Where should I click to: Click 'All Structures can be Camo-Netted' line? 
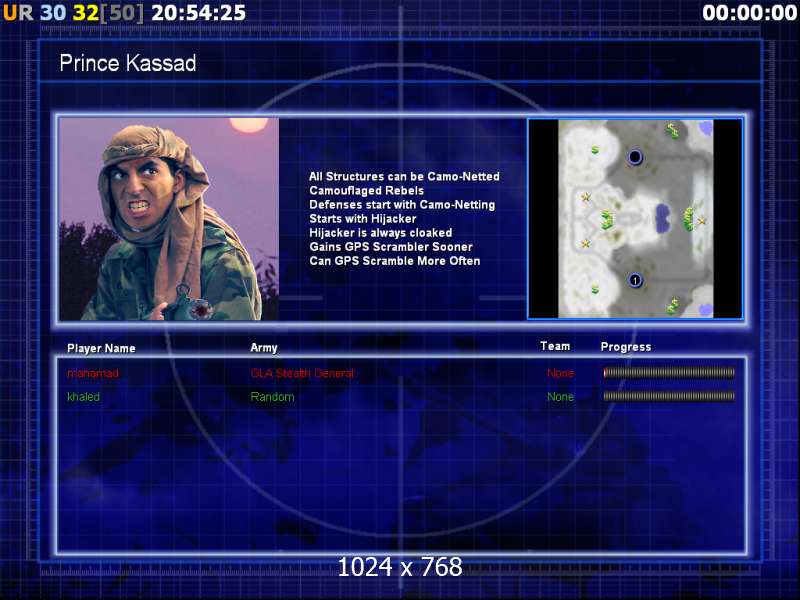pyautogui.click(x=404, y=177)
